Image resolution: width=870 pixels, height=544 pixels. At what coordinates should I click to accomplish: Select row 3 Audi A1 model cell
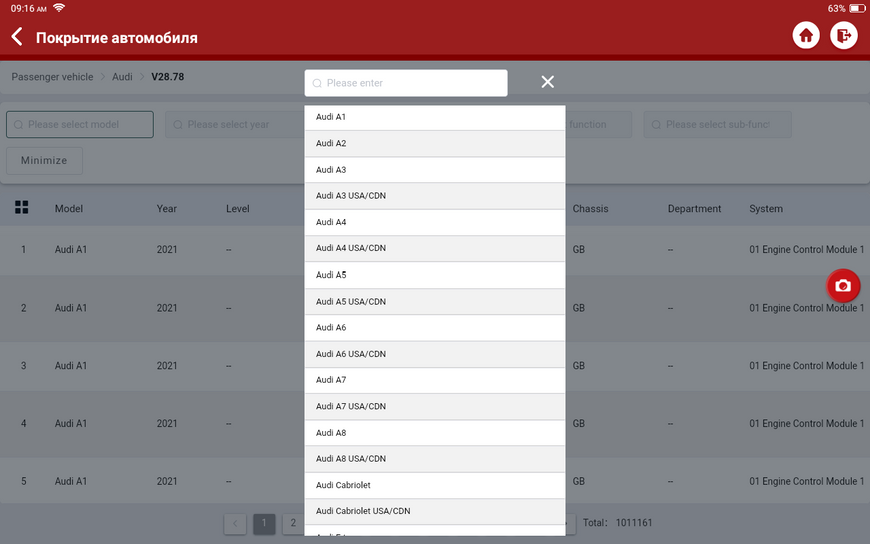[70, 366]
